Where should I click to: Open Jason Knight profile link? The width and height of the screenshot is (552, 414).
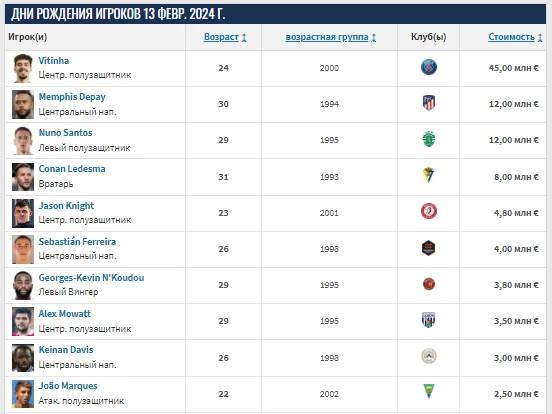pos(66,206)
